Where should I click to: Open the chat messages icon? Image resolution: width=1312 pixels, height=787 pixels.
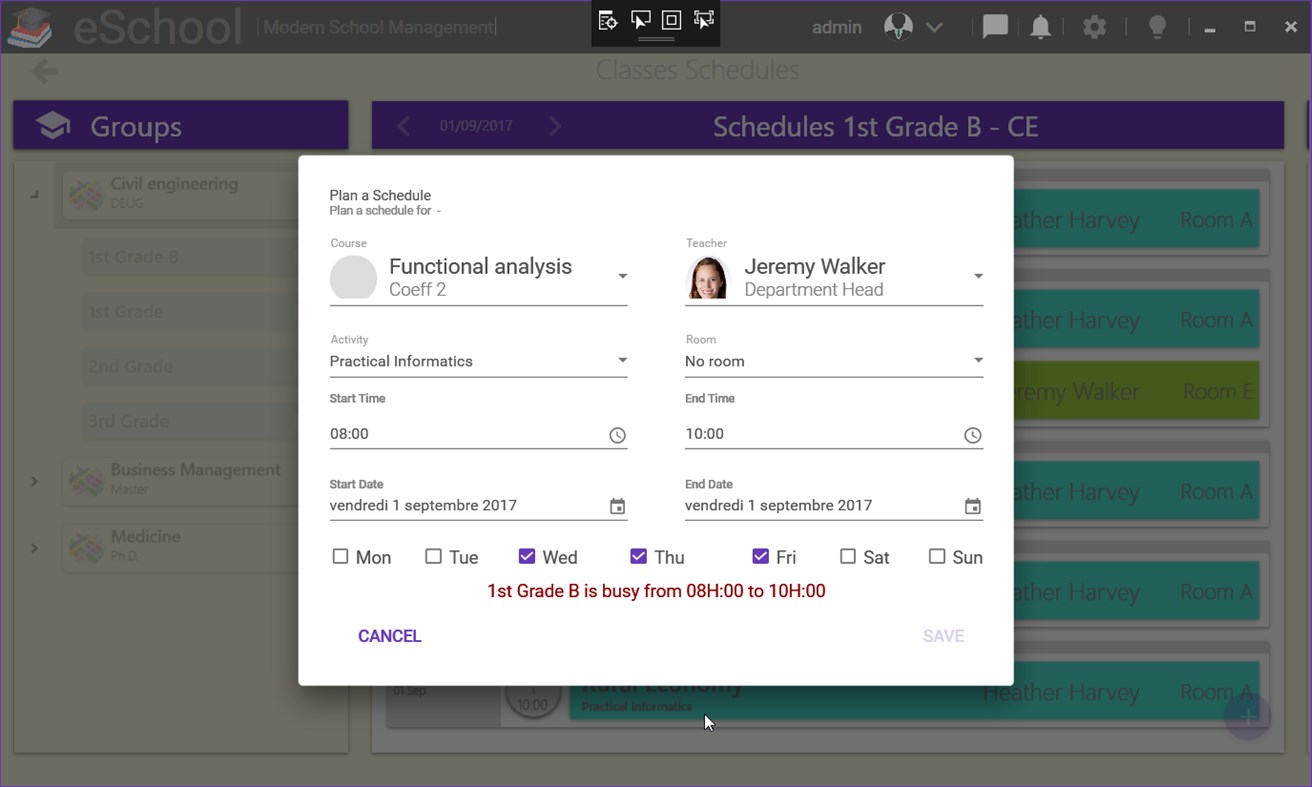994,27
